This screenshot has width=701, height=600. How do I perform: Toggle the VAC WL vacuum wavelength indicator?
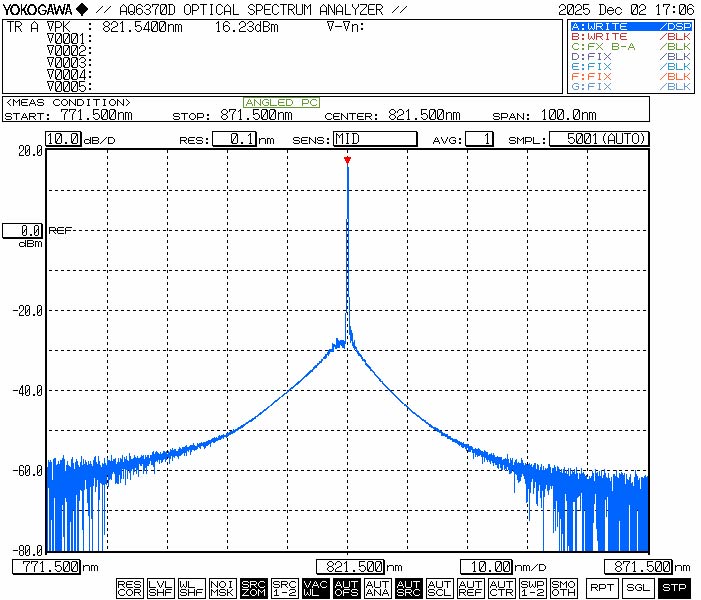tap(315, 588)
